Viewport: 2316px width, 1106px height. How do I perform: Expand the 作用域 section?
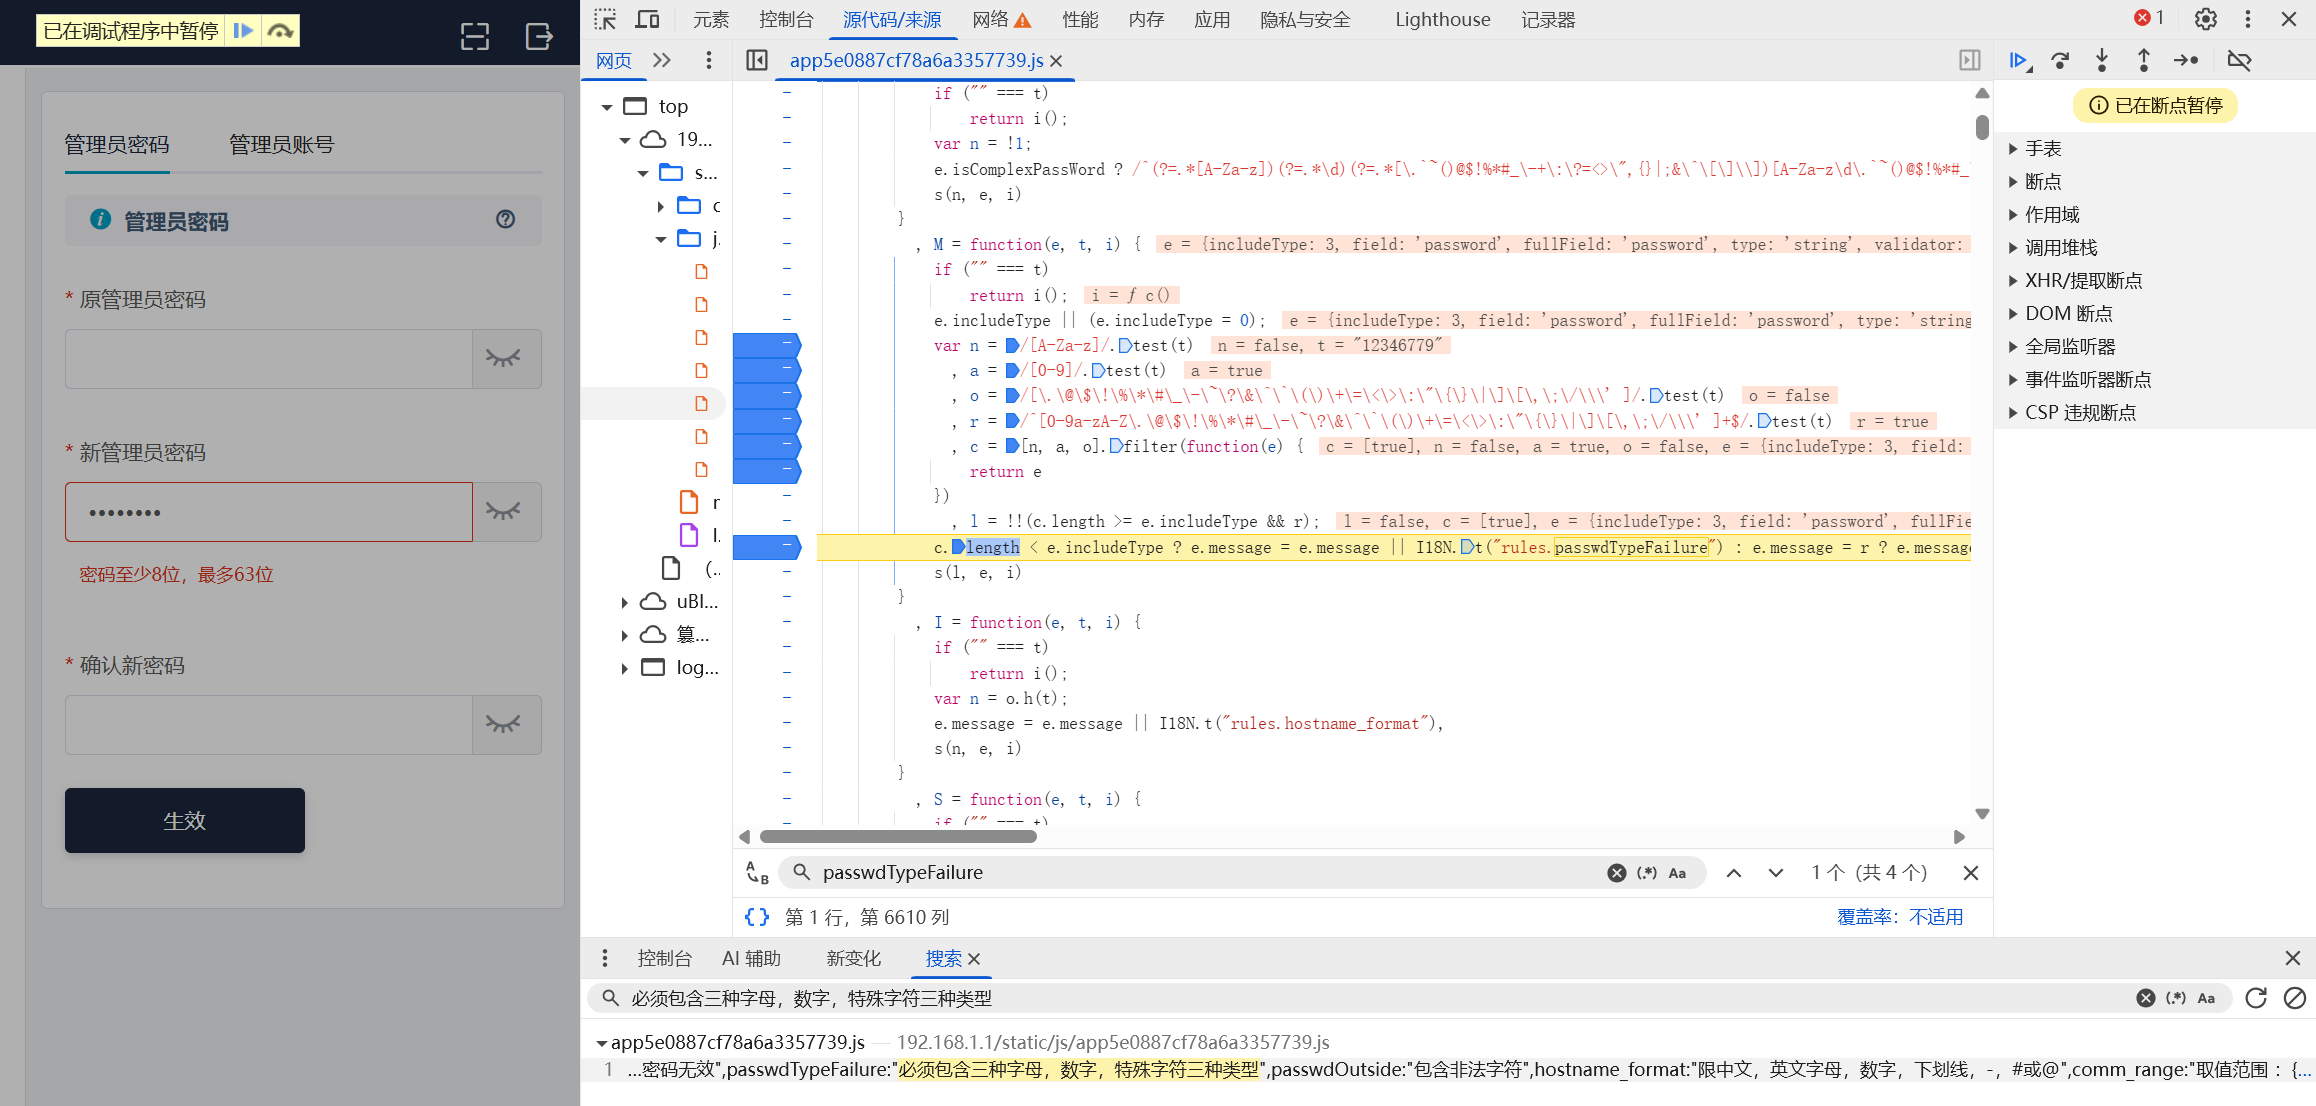coord(2052,214)
